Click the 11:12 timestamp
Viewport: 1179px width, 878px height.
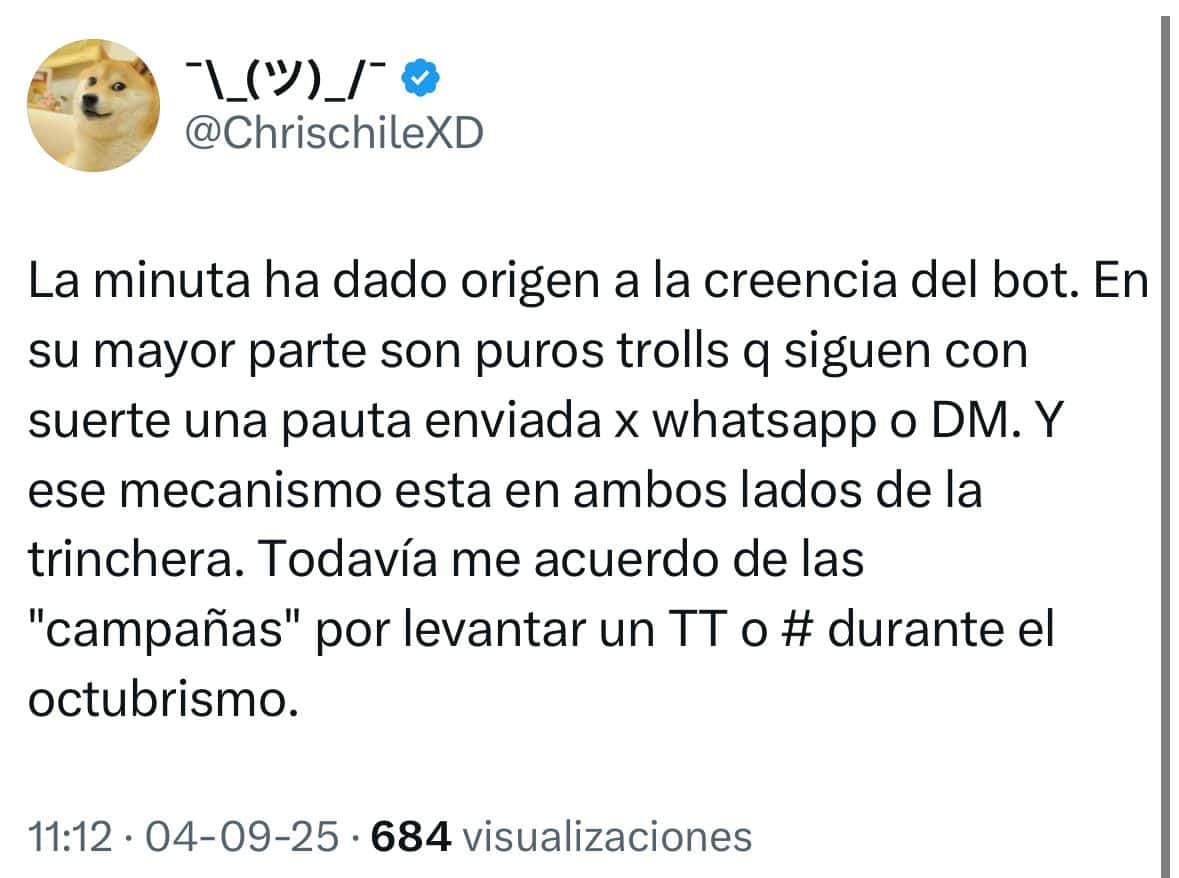(70, 836)
